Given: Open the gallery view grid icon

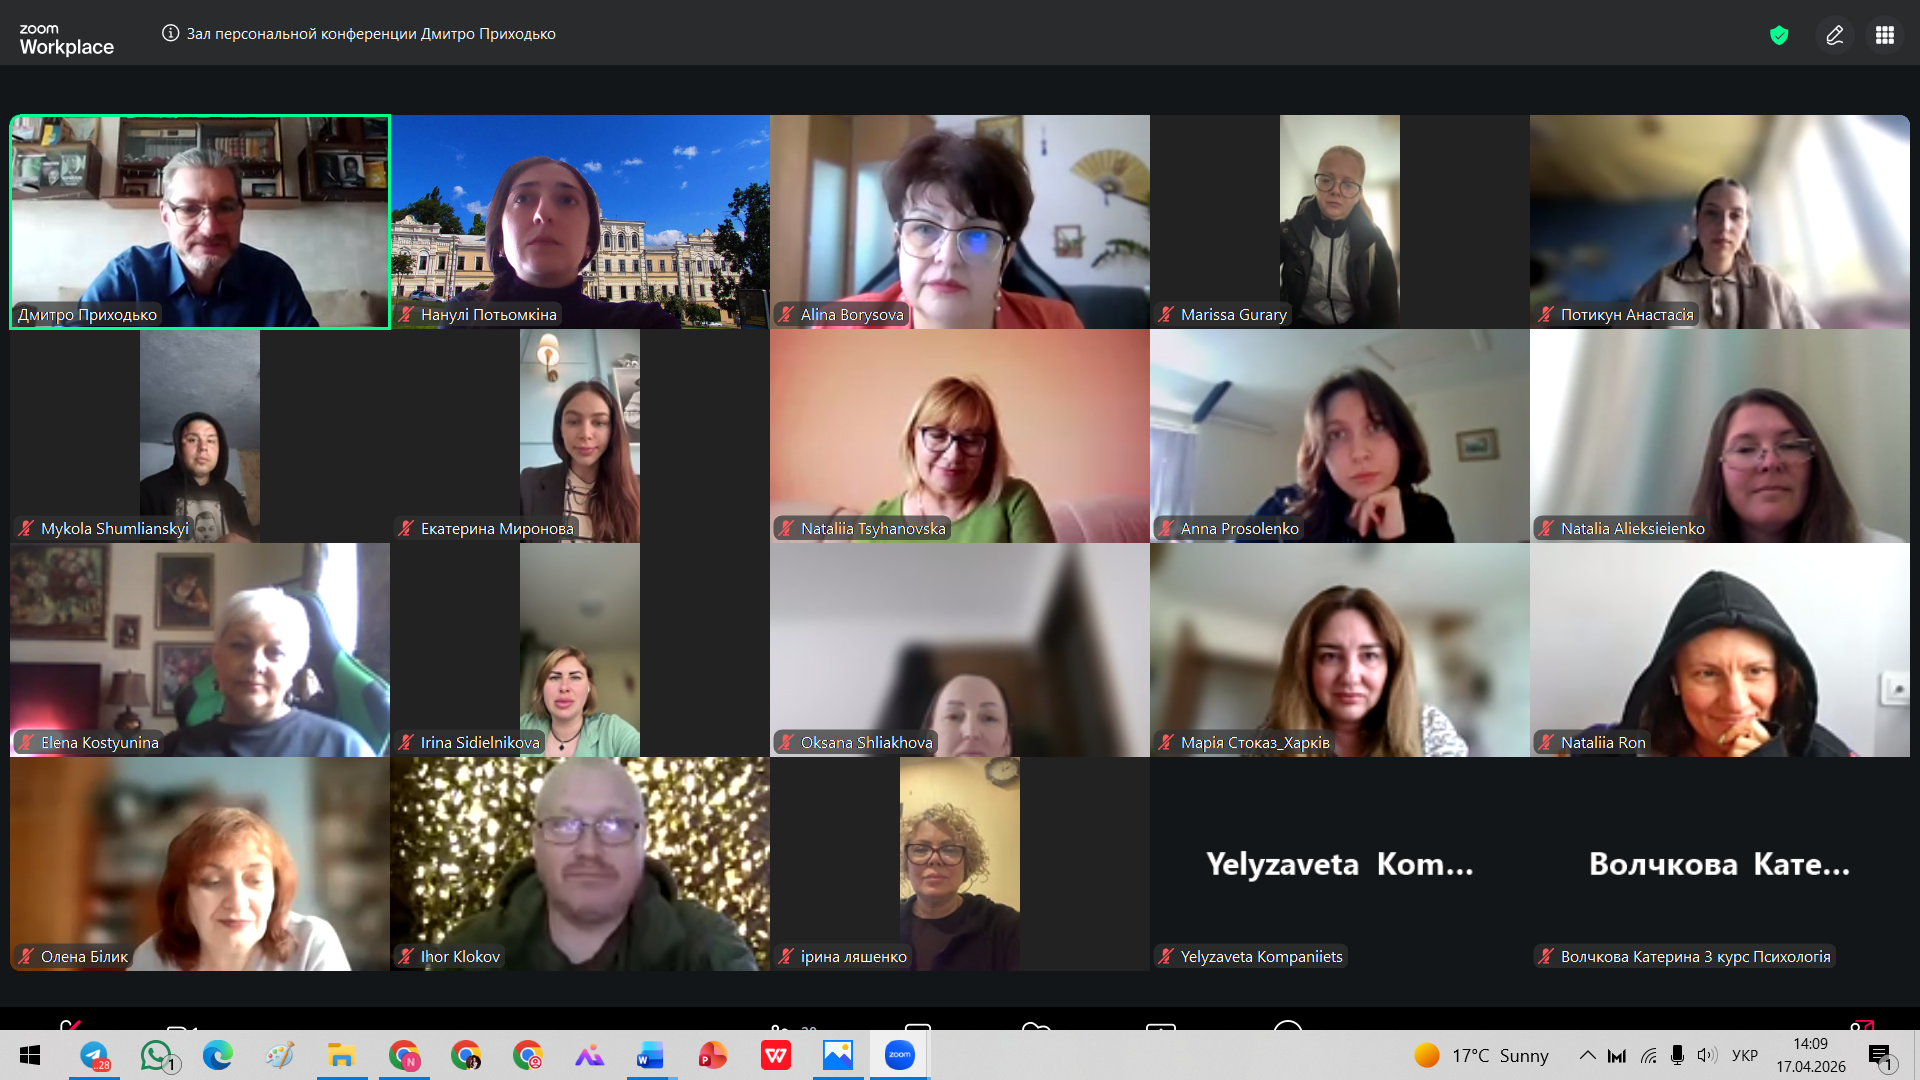Looking at the screenshot, I should [1884, 35].
